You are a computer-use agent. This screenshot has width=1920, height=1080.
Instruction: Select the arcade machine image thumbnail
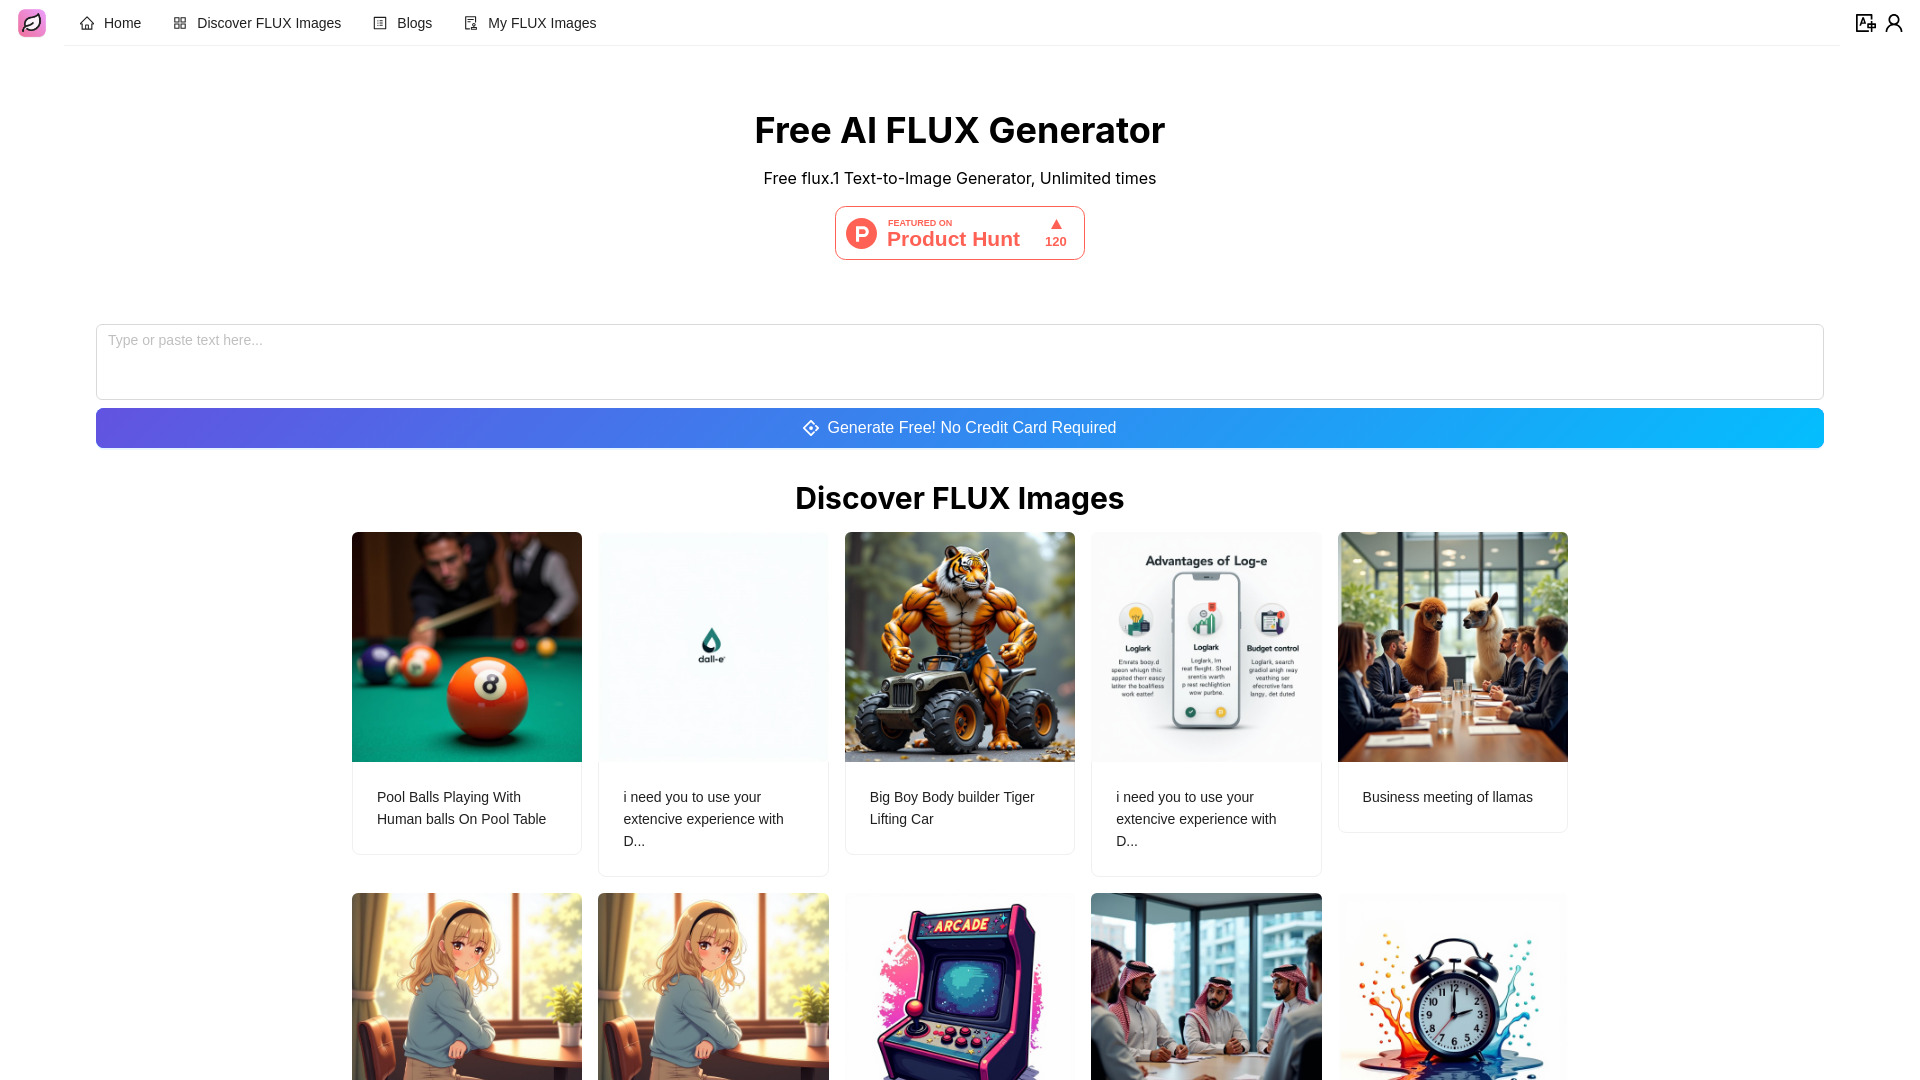(x=959, y=985)
